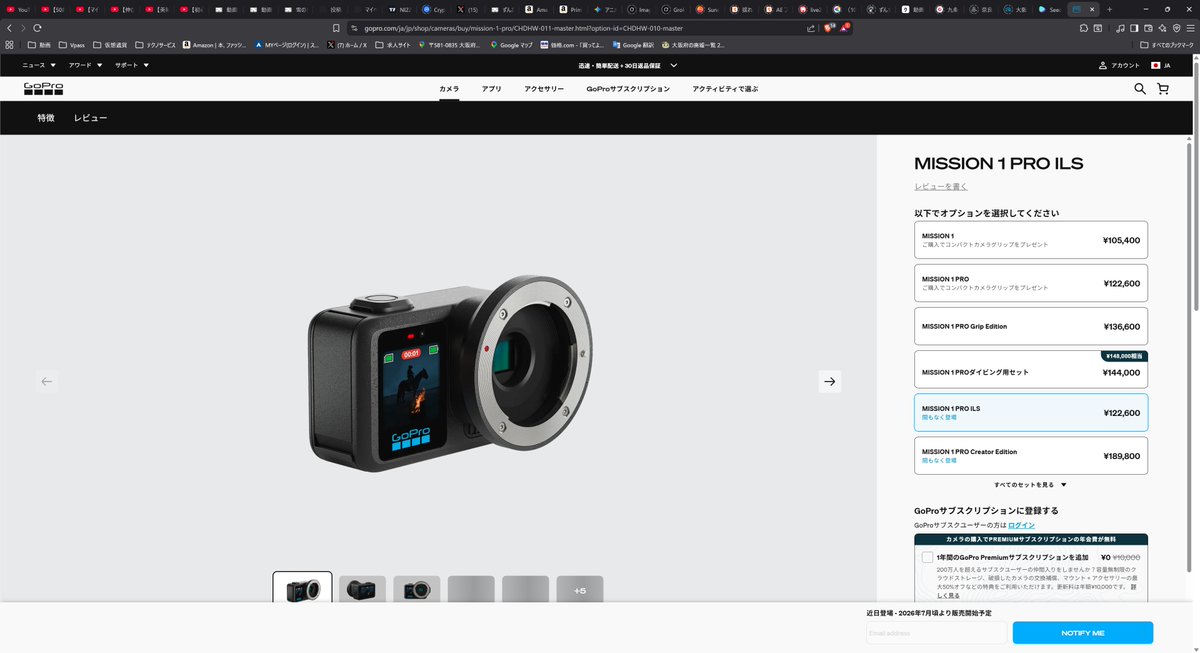1200x653 pixels.
Task: Check the 1年間のGoPro Premiumサブスクリプションを追加 checkbox
Action: (927, 557)
